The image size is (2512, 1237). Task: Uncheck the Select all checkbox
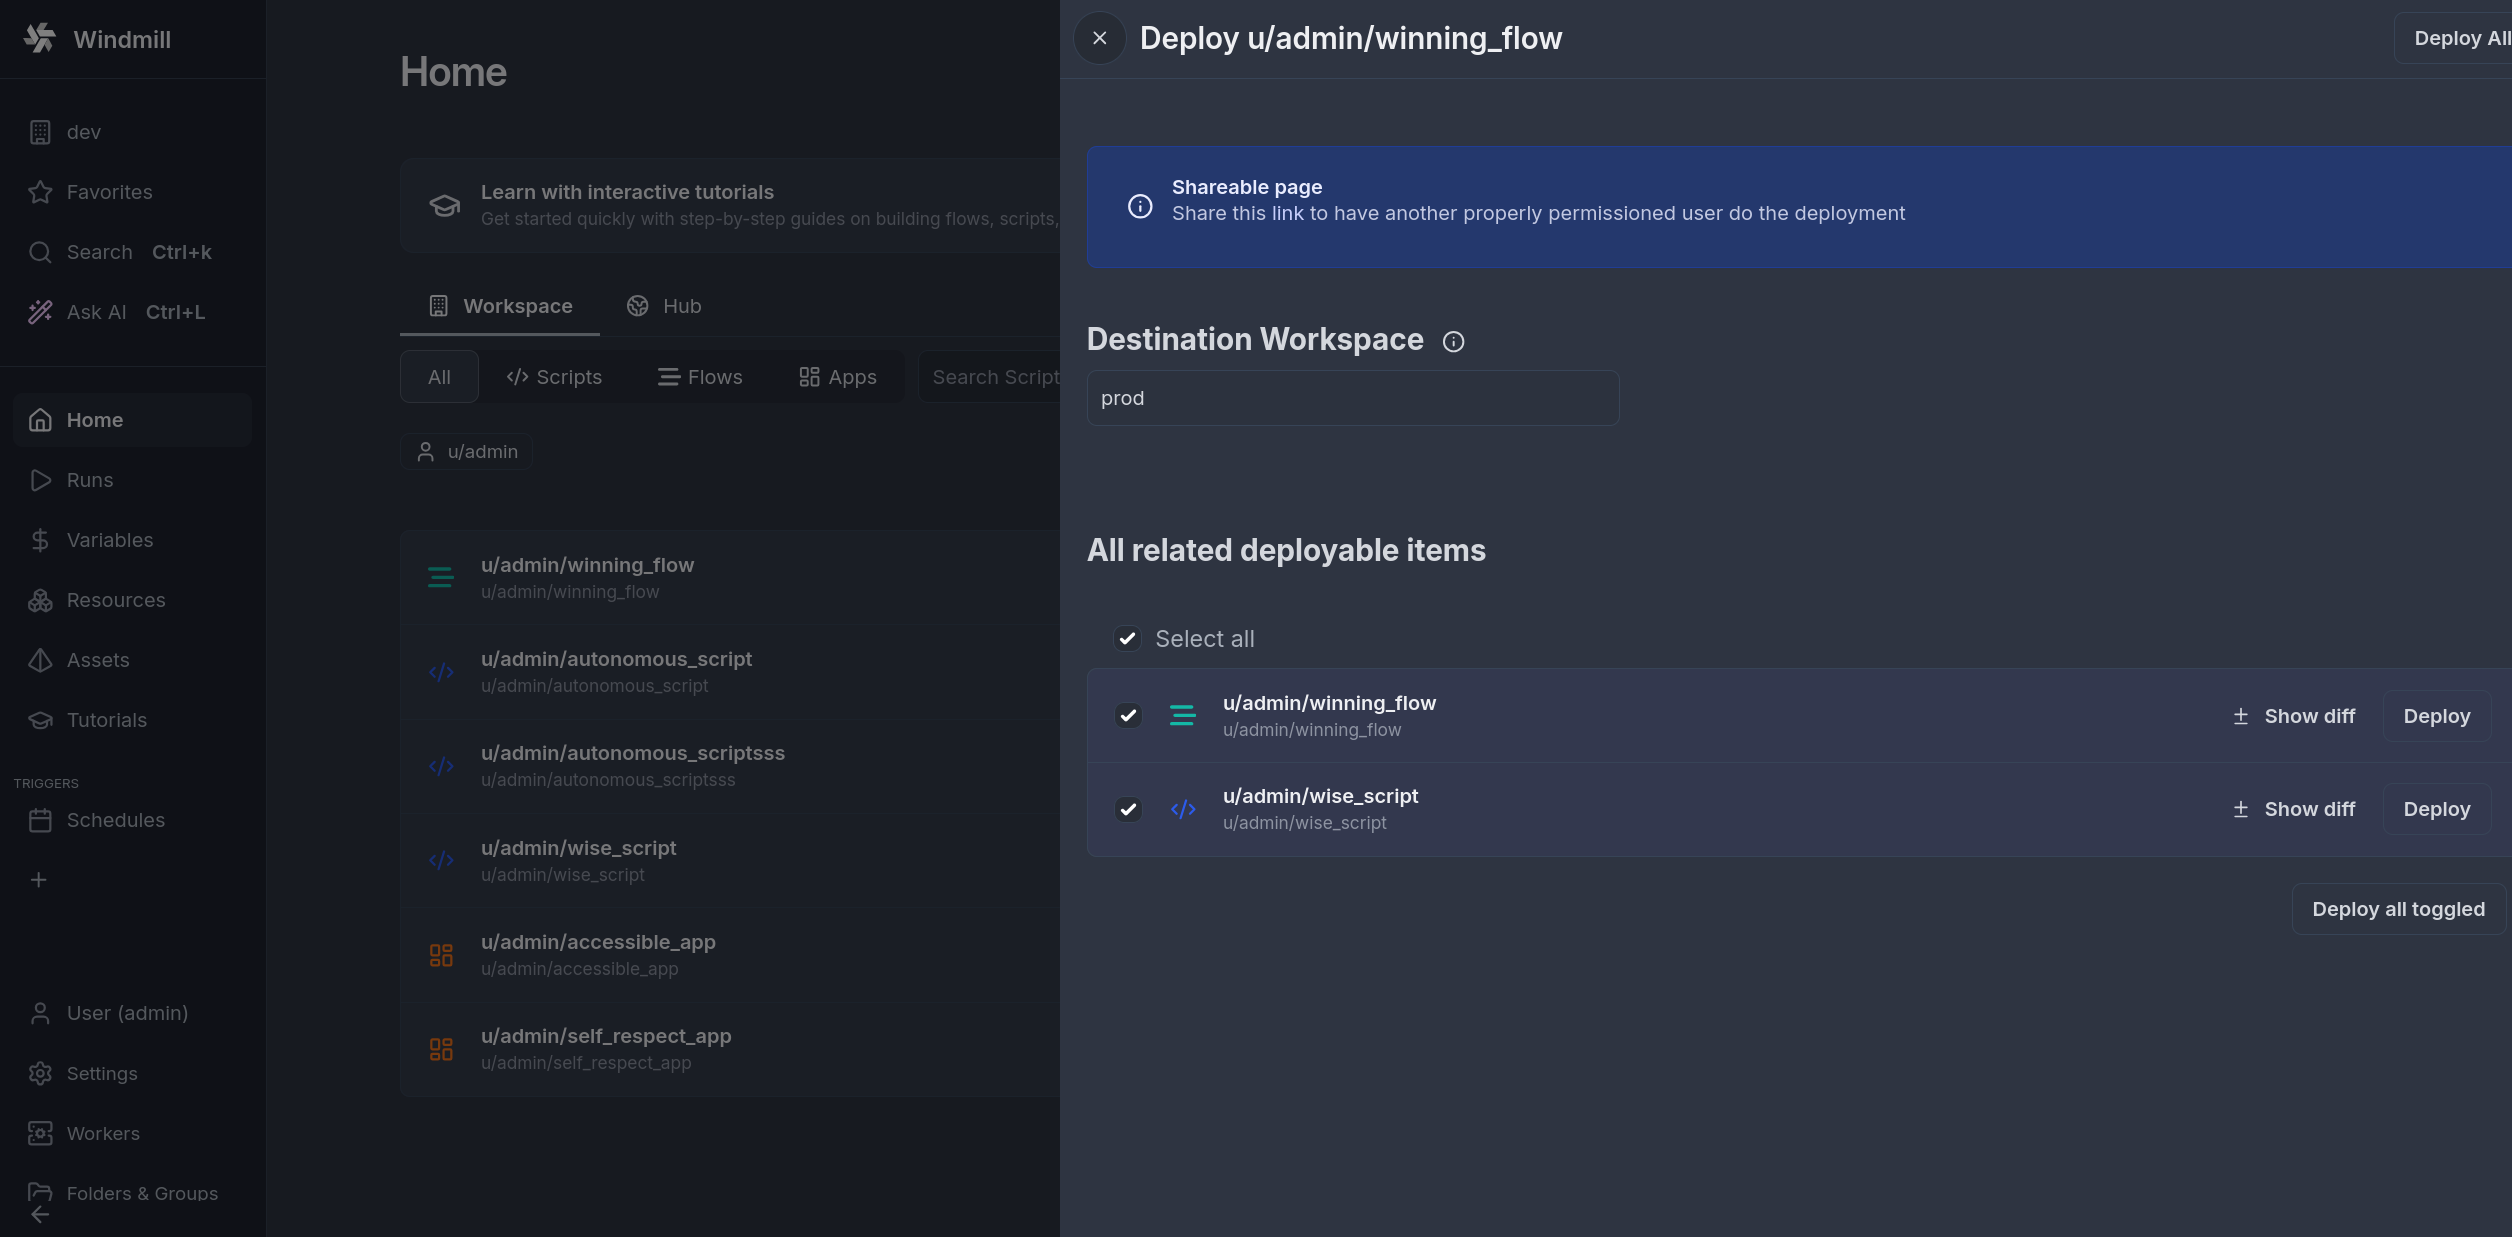(1128, 638)
